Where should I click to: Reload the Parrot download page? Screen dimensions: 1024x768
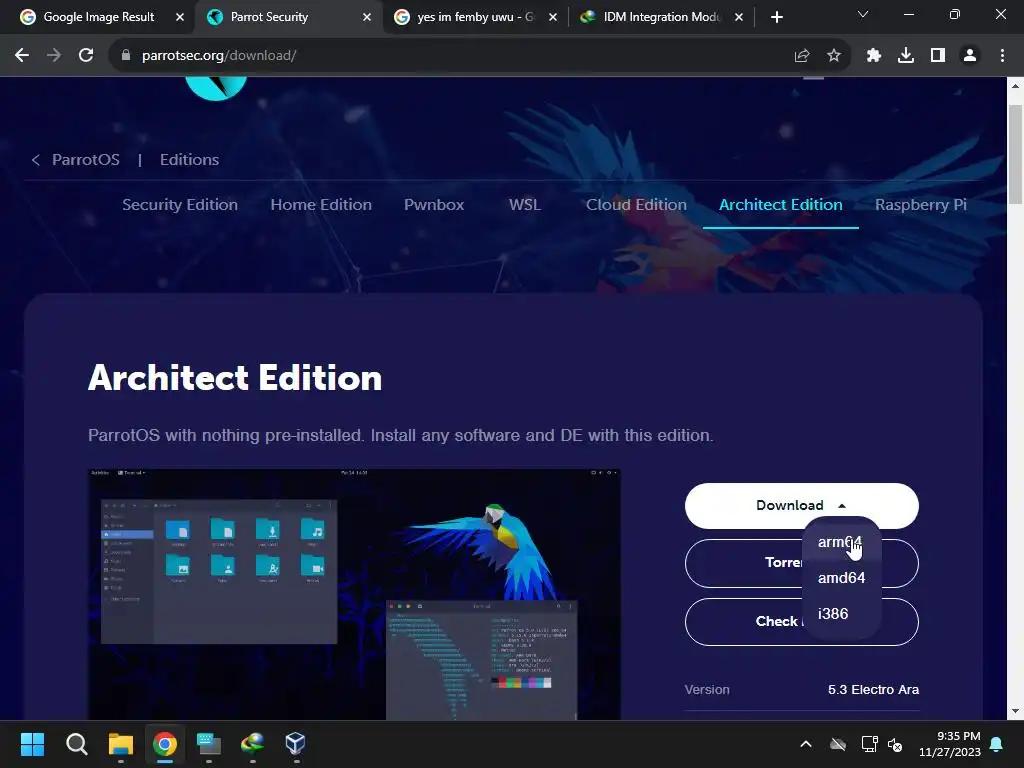pos(86,56)
